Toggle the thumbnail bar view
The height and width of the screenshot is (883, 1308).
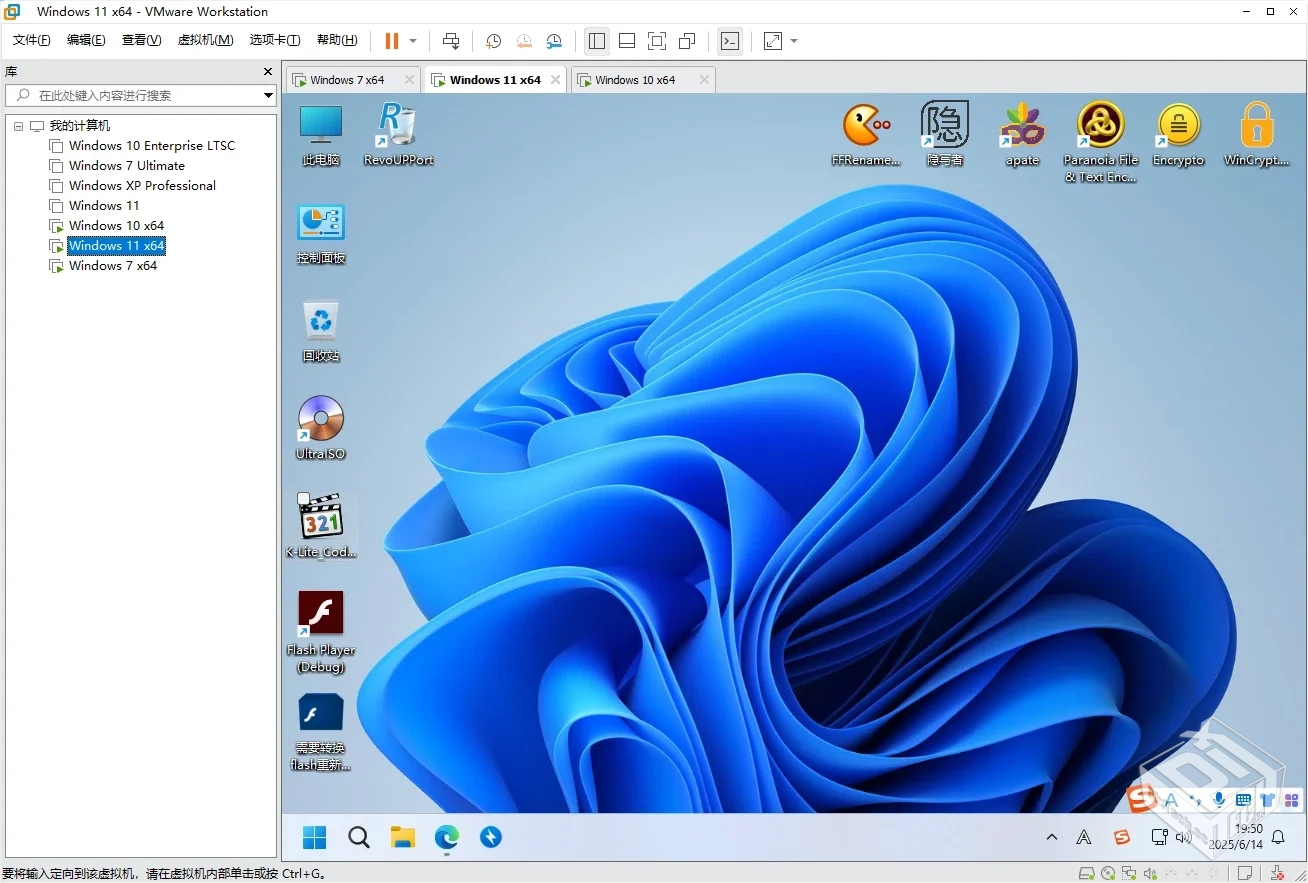[627, 41]
